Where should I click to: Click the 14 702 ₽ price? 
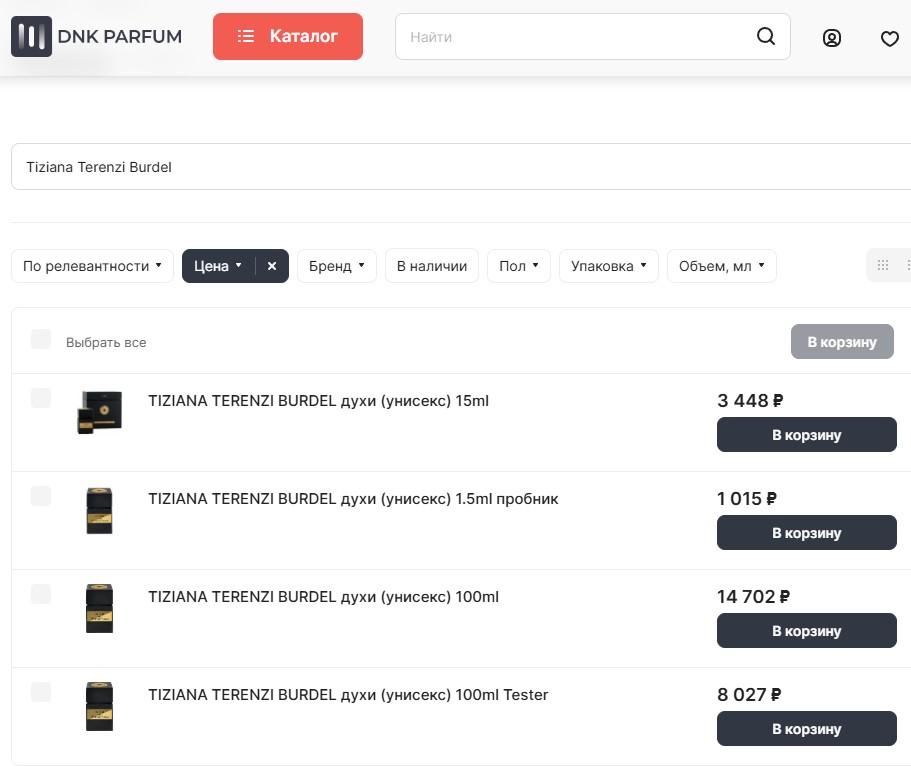754,597
